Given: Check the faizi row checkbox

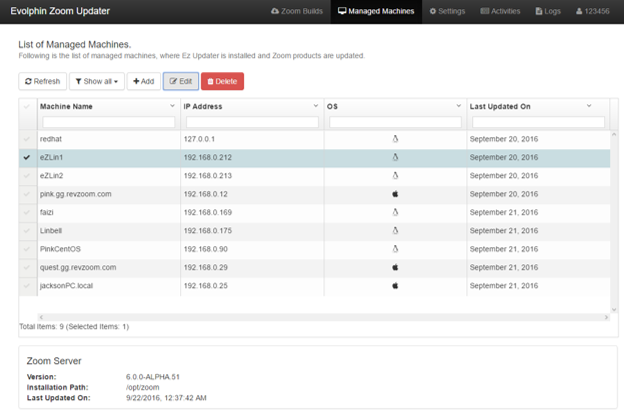Looking at the screenshot, I should [x=27, y=212].
